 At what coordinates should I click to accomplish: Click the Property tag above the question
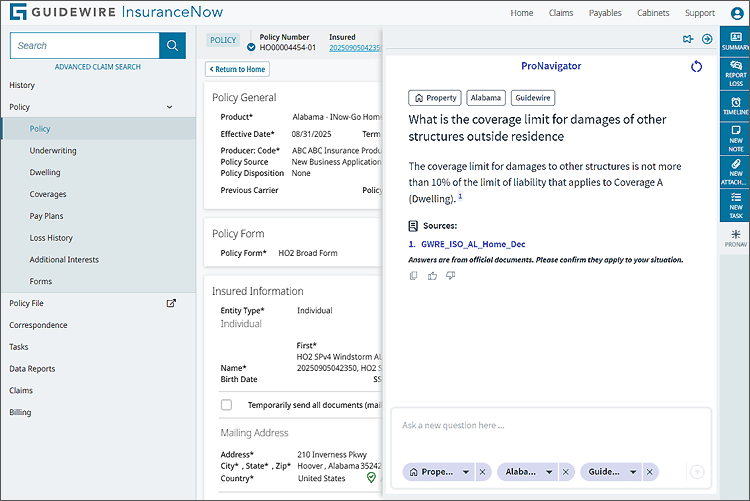[x=435, y=98]
